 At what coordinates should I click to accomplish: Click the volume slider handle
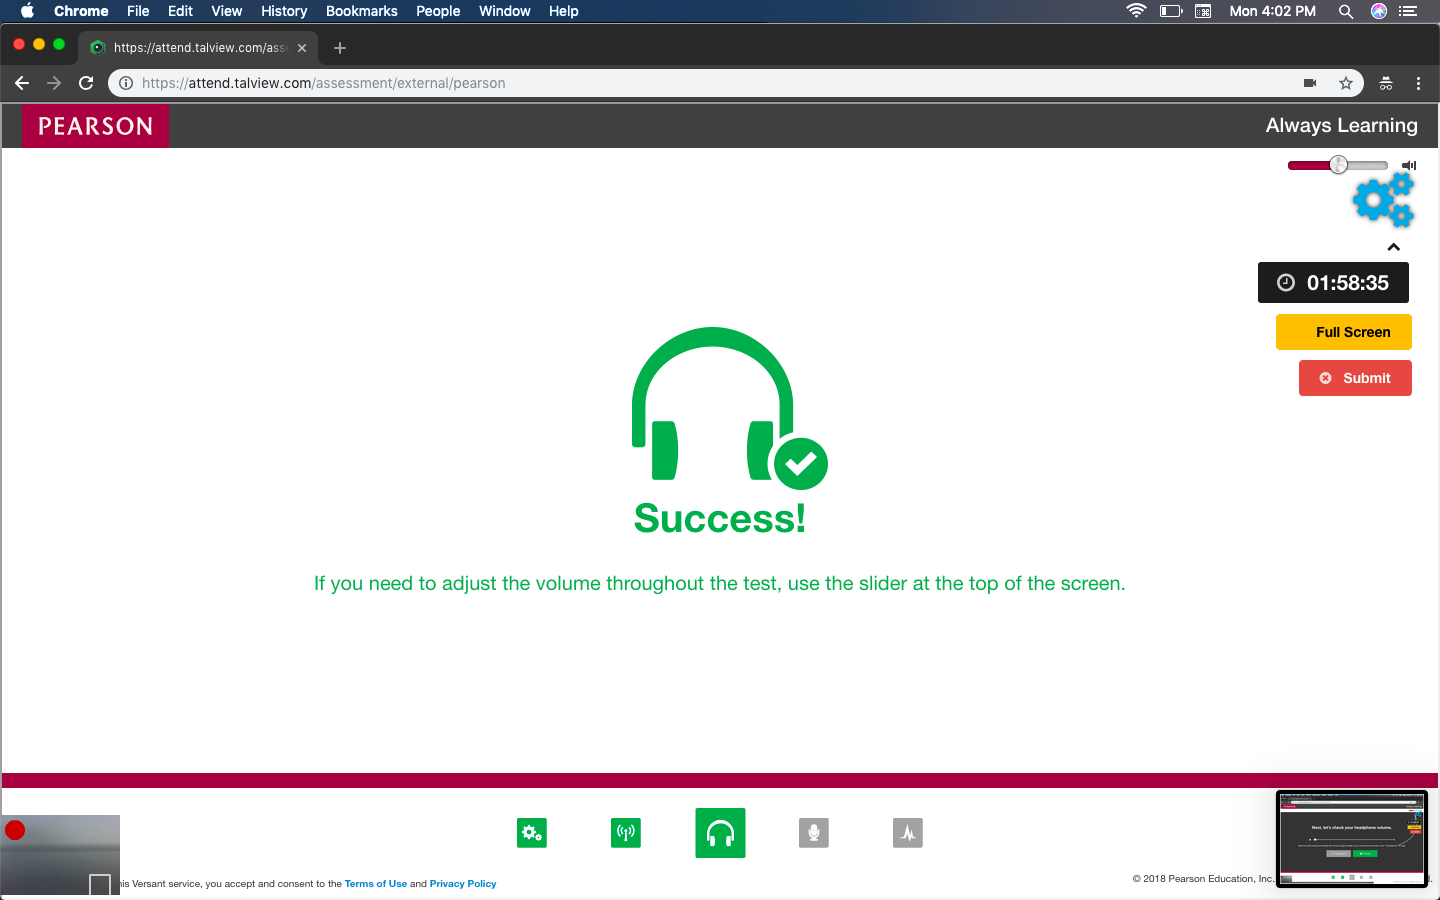click(x=1339, y=165)
